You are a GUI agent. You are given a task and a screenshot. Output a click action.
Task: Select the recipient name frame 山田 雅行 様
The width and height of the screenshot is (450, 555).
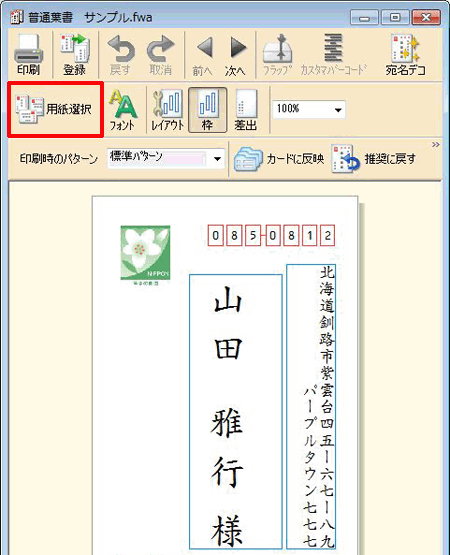pos(236,412)
